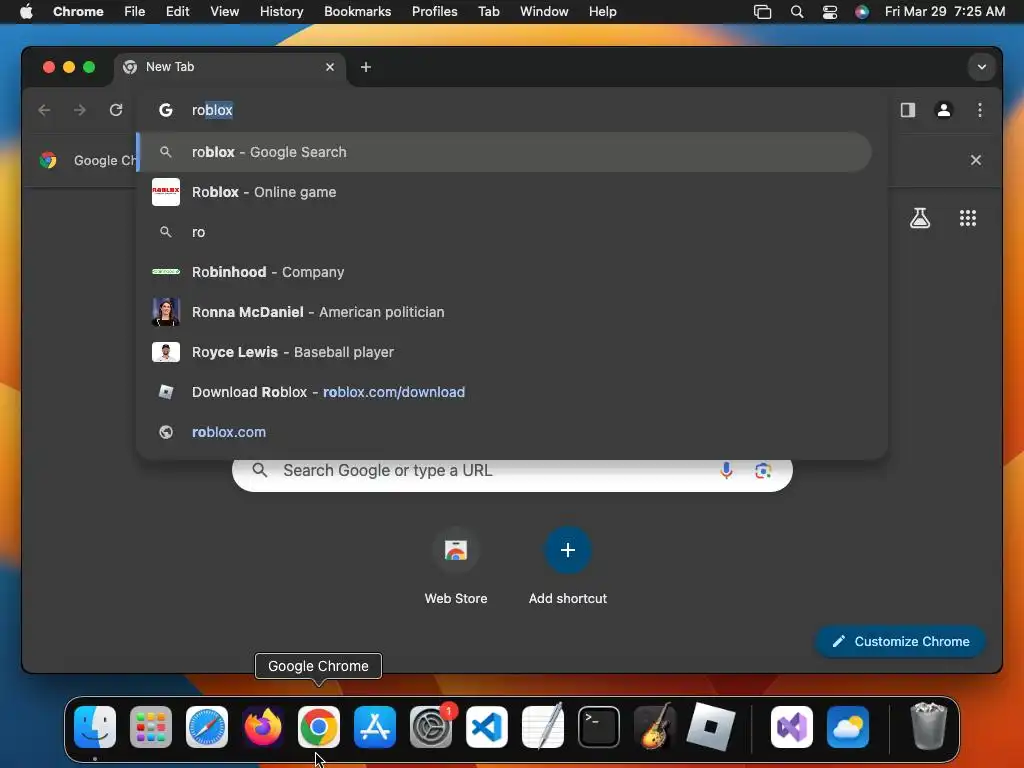Launch Safari from the Dock
The width and height of the screenshot is (1024, 768).
(207, 727)
